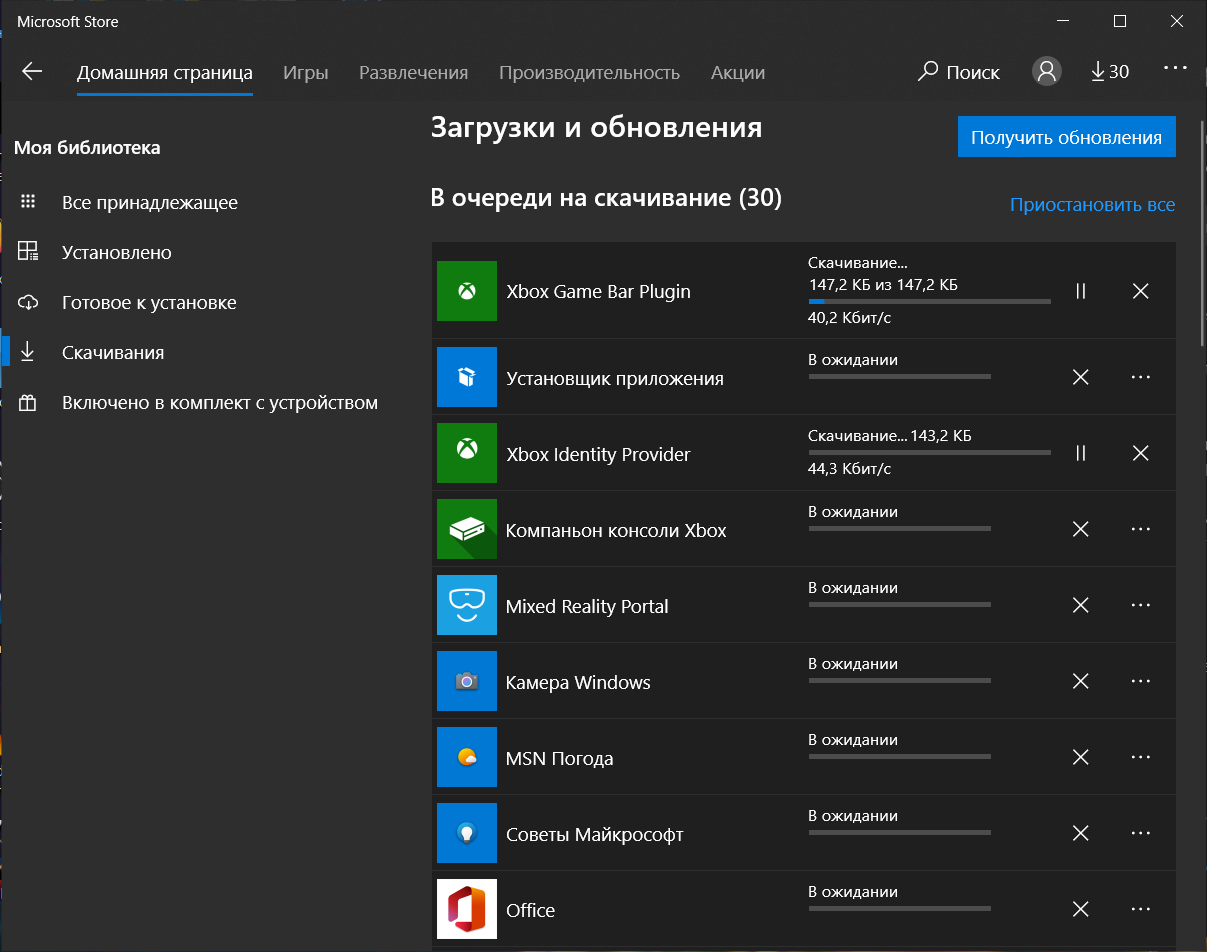Cancel the Камера Windows queued download
This screenshot has height=952, width=1207.
tap(1080, 681)
